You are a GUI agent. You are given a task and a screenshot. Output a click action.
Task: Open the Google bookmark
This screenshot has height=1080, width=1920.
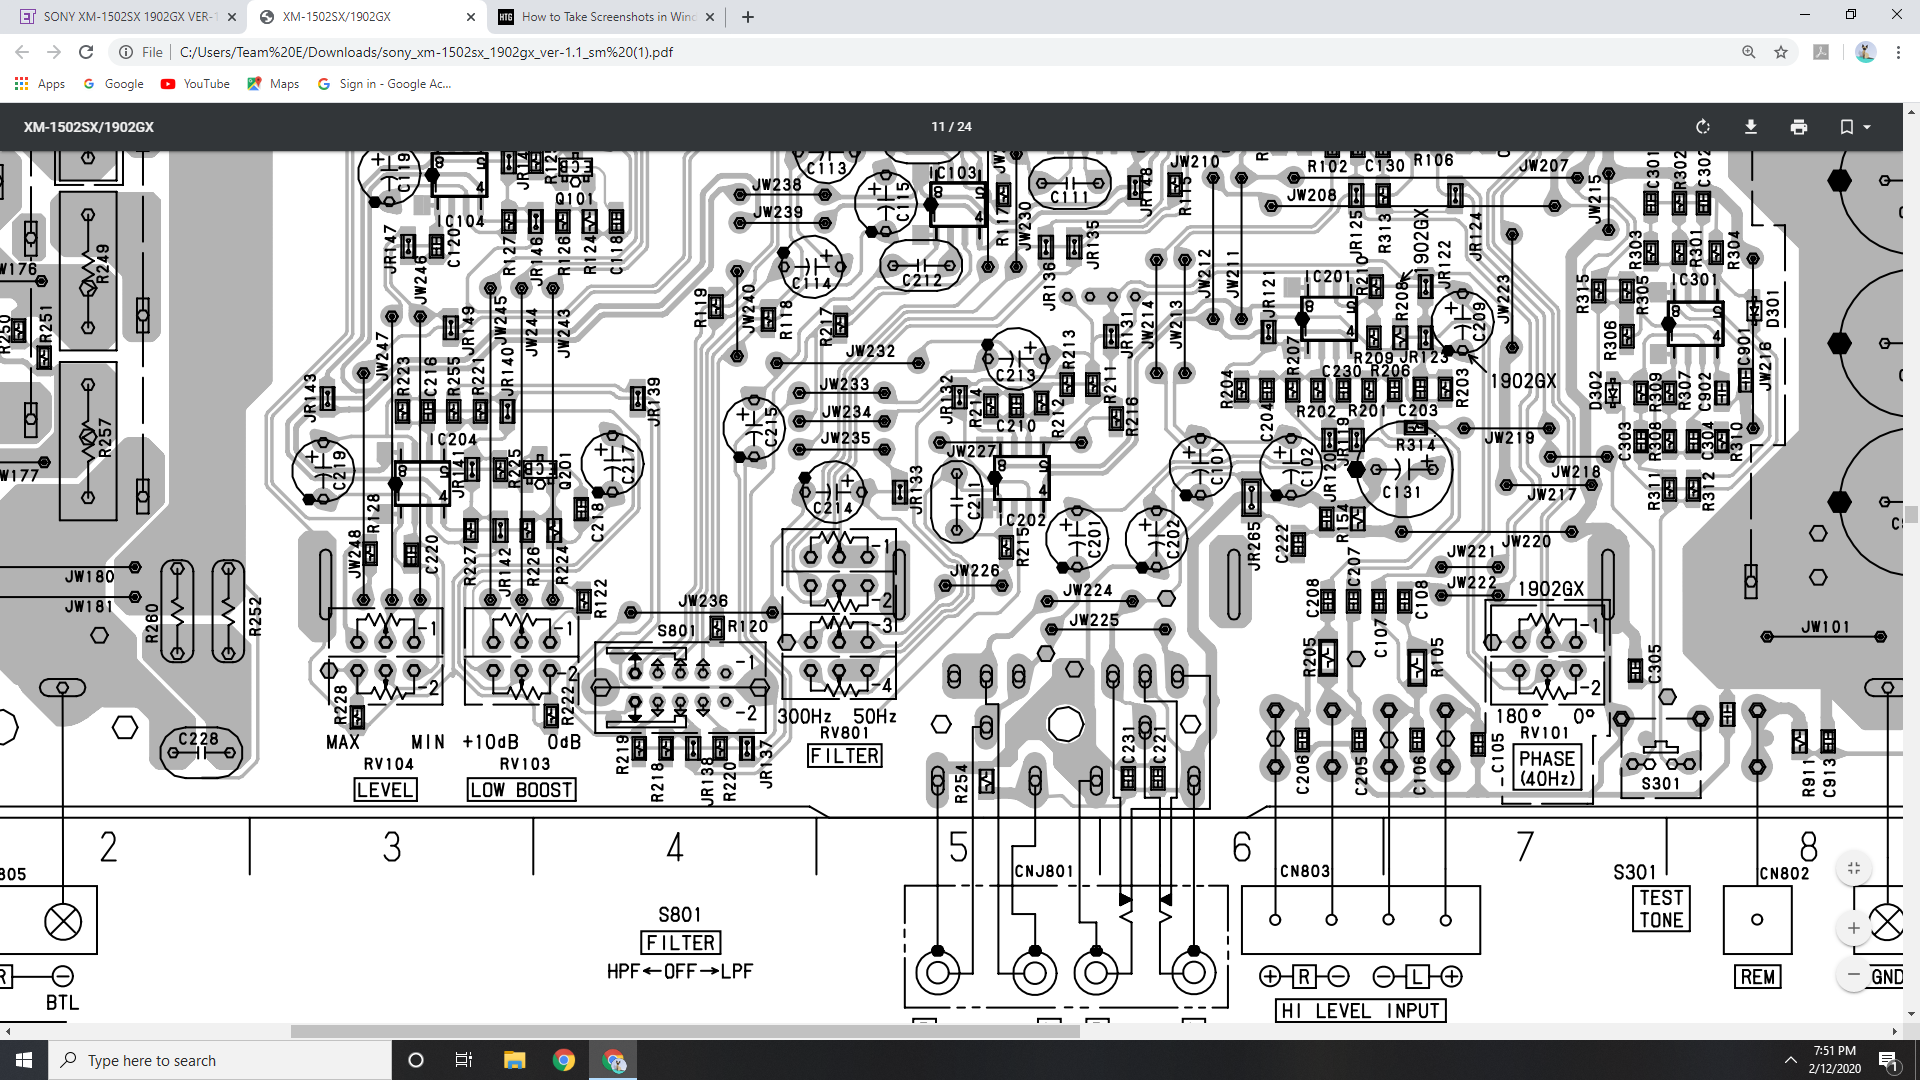pyautogui.click(x=113, y=84)
